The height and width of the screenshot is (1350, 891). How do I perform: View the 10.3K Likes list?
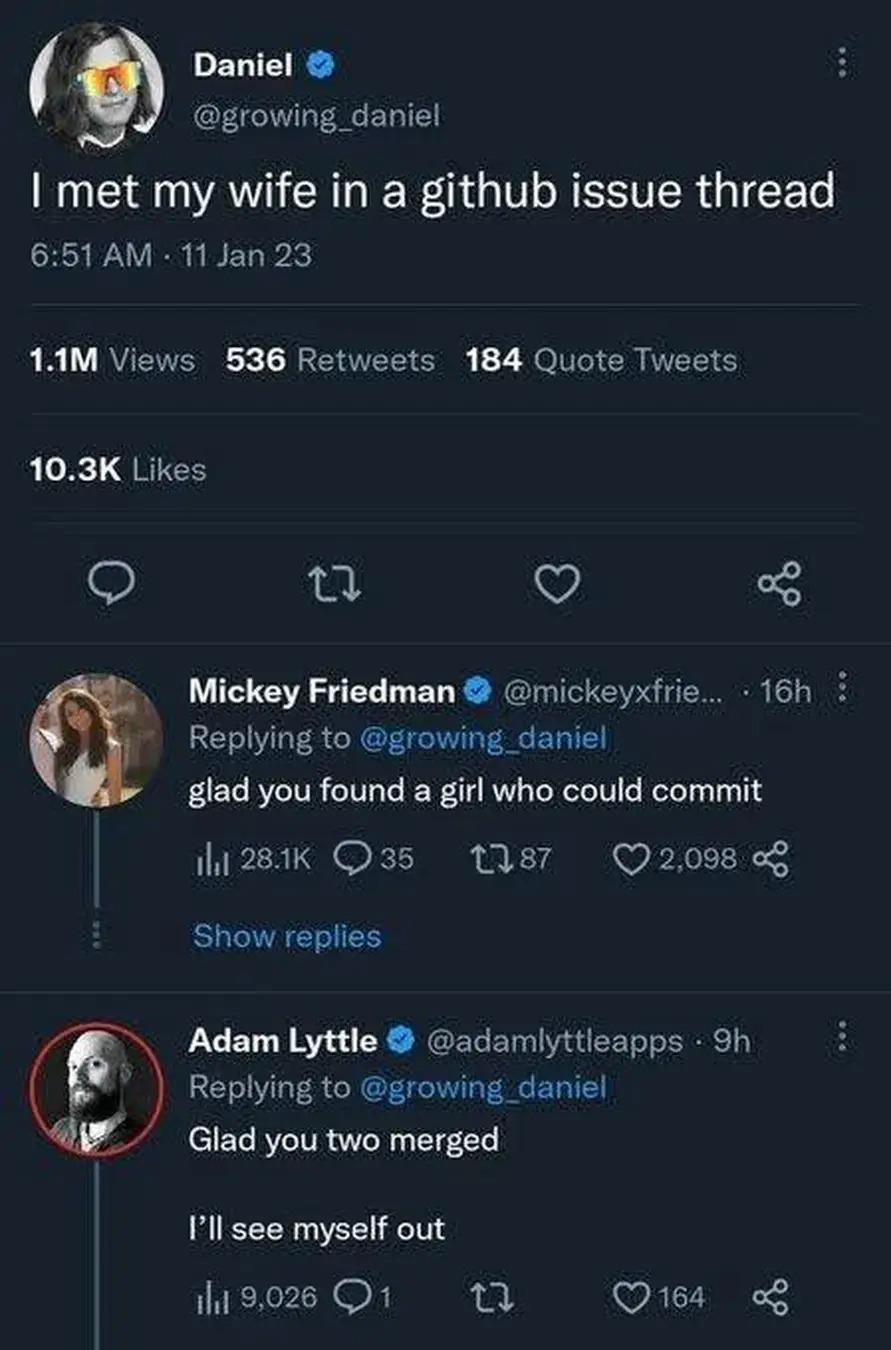(118, 469)
